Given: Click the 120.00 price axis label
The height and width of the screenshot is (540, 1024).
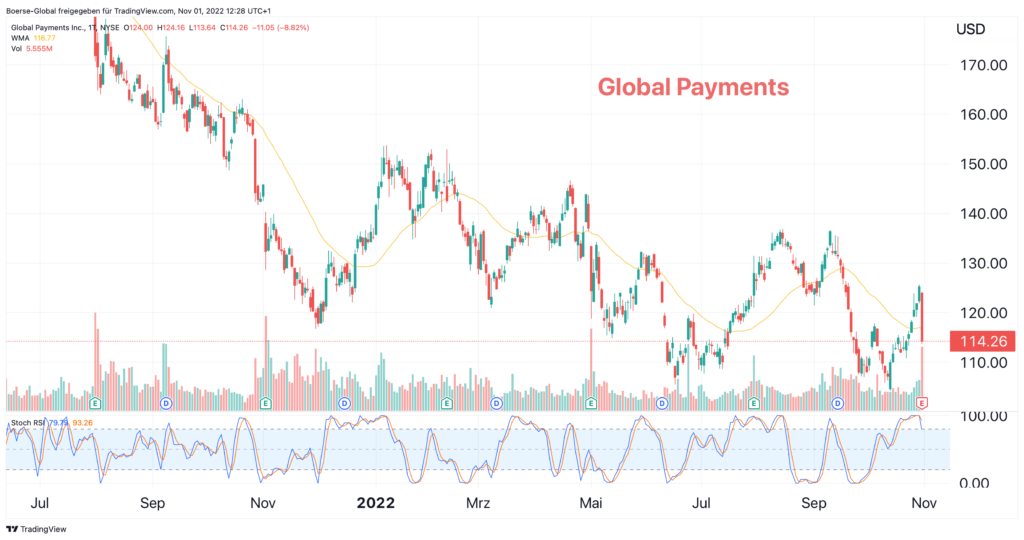Looking at the screenshot, I should [984, 313].
